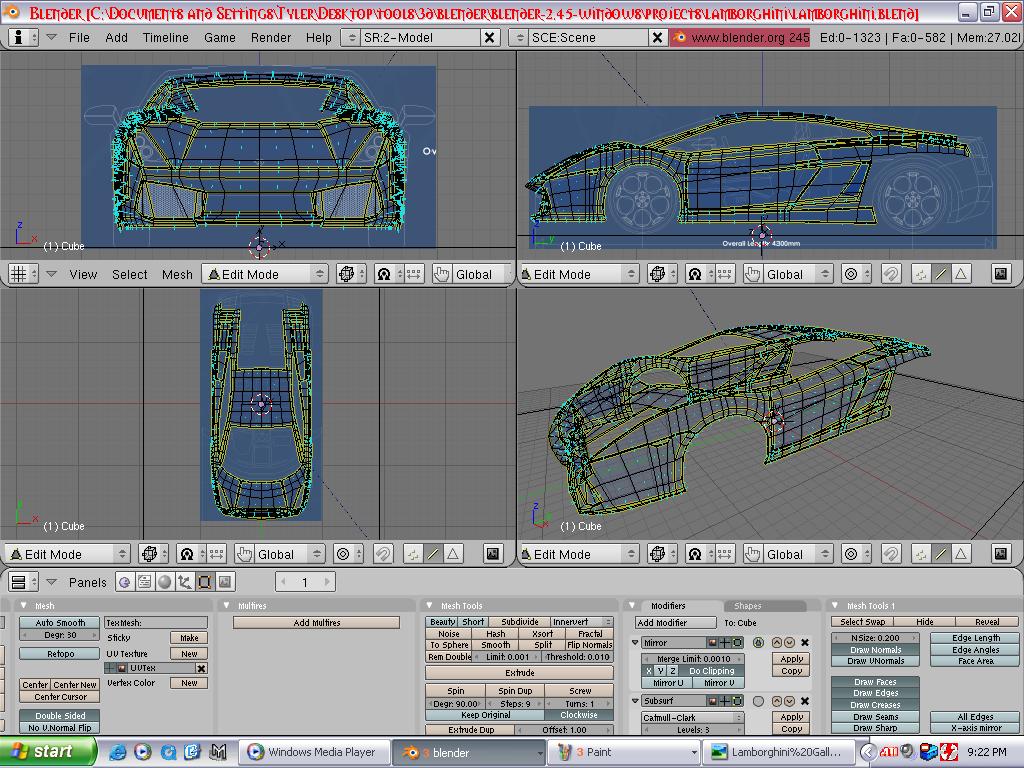Apply the Mirror modifier

(x=792, y=659)
